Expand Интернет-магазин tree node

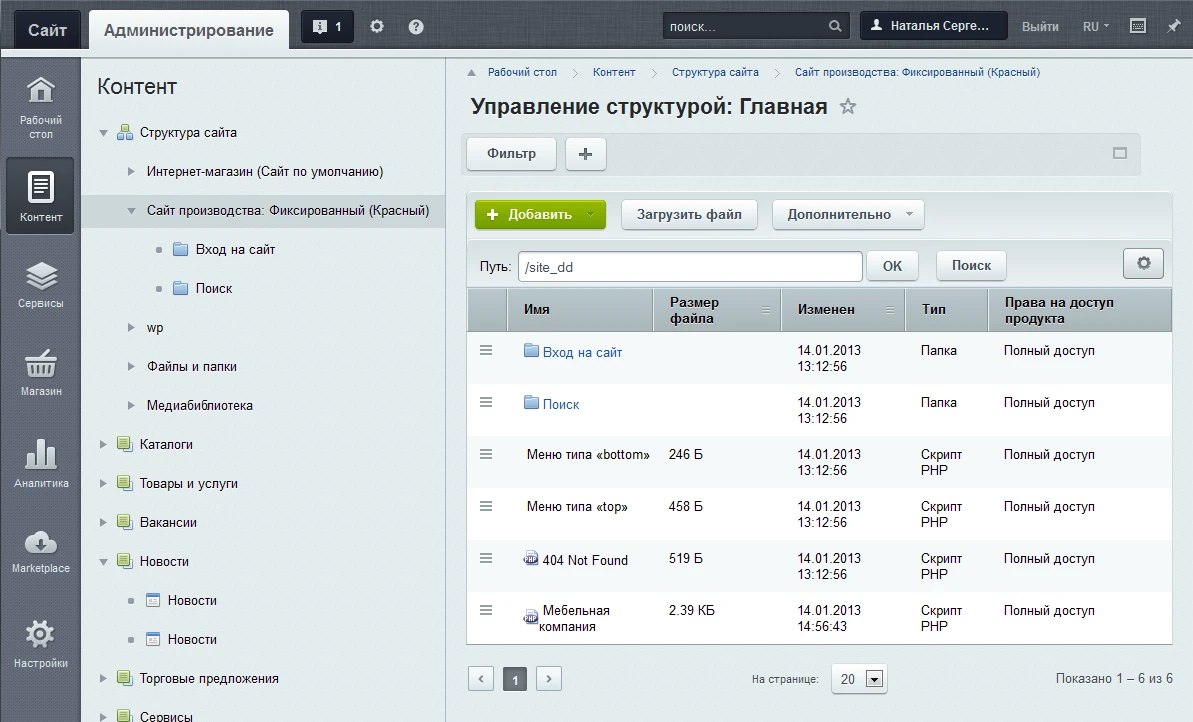pos(131,172)
